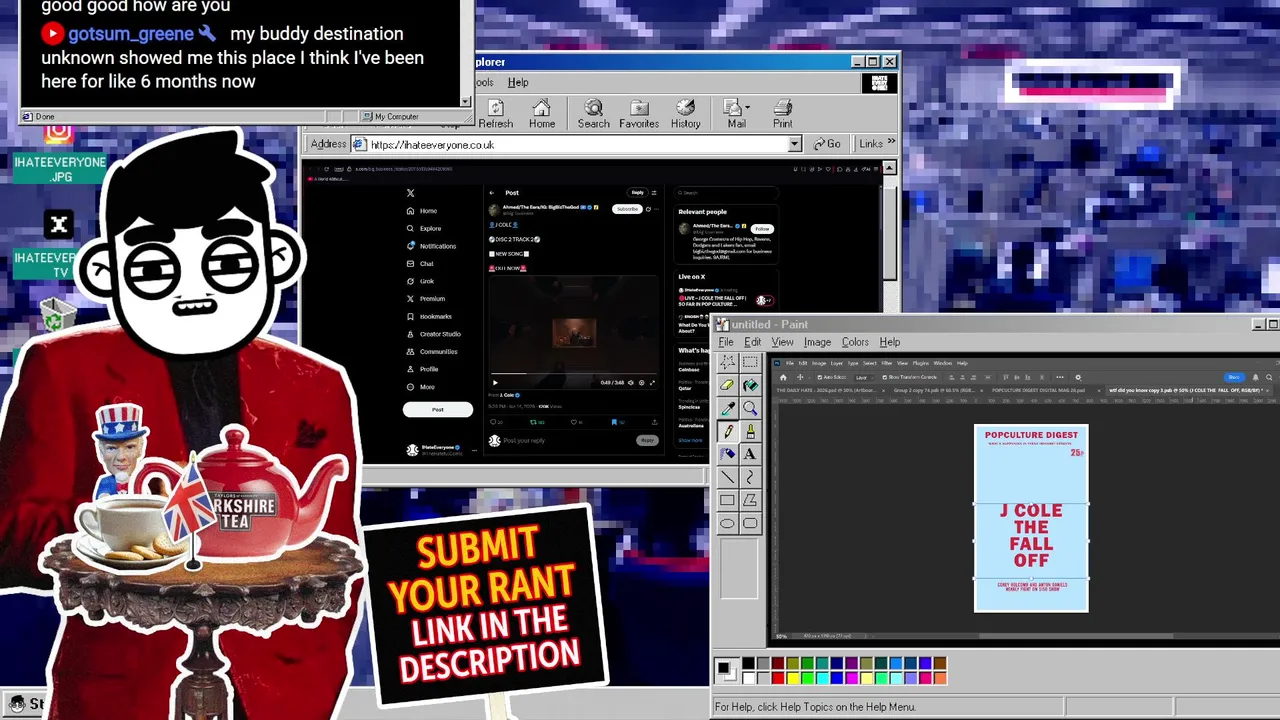Image resolution: width=1280 pixels, height=720 pixels.
Task: Click the blue Share button in Photoshop
Action: click(x=1234, y=377)
